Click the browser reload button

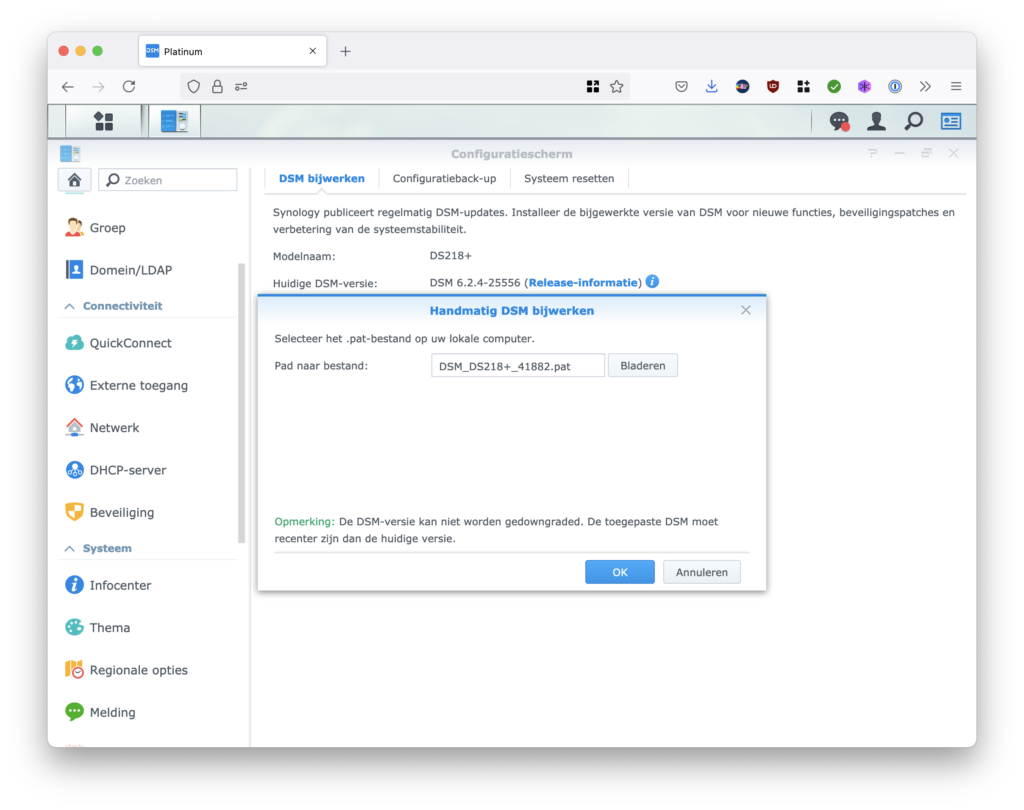click(x=129, y=86)
